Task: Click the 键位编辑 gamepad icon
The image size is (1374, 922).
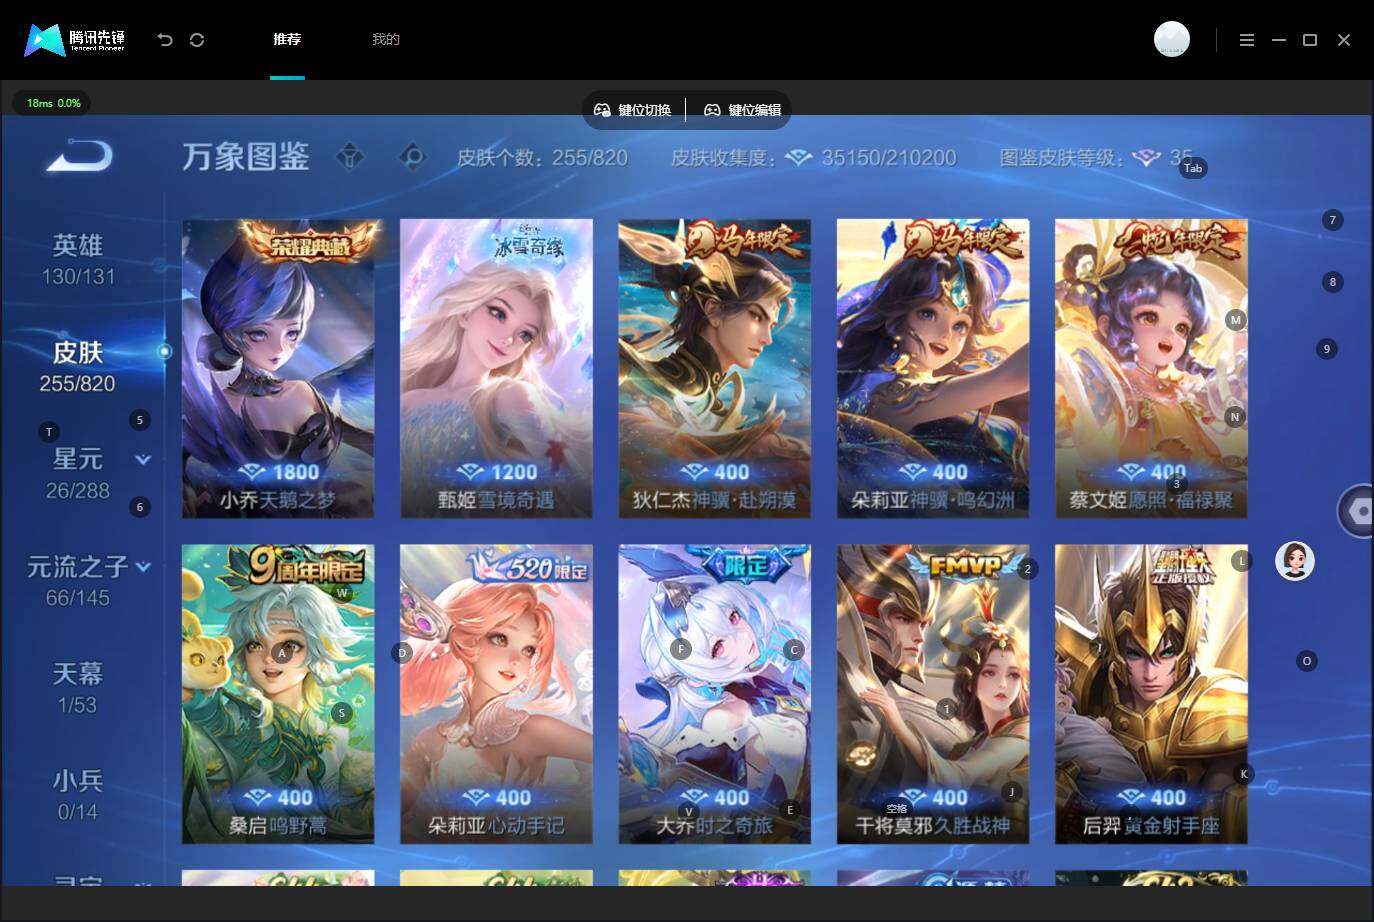Action: point(712,110)
